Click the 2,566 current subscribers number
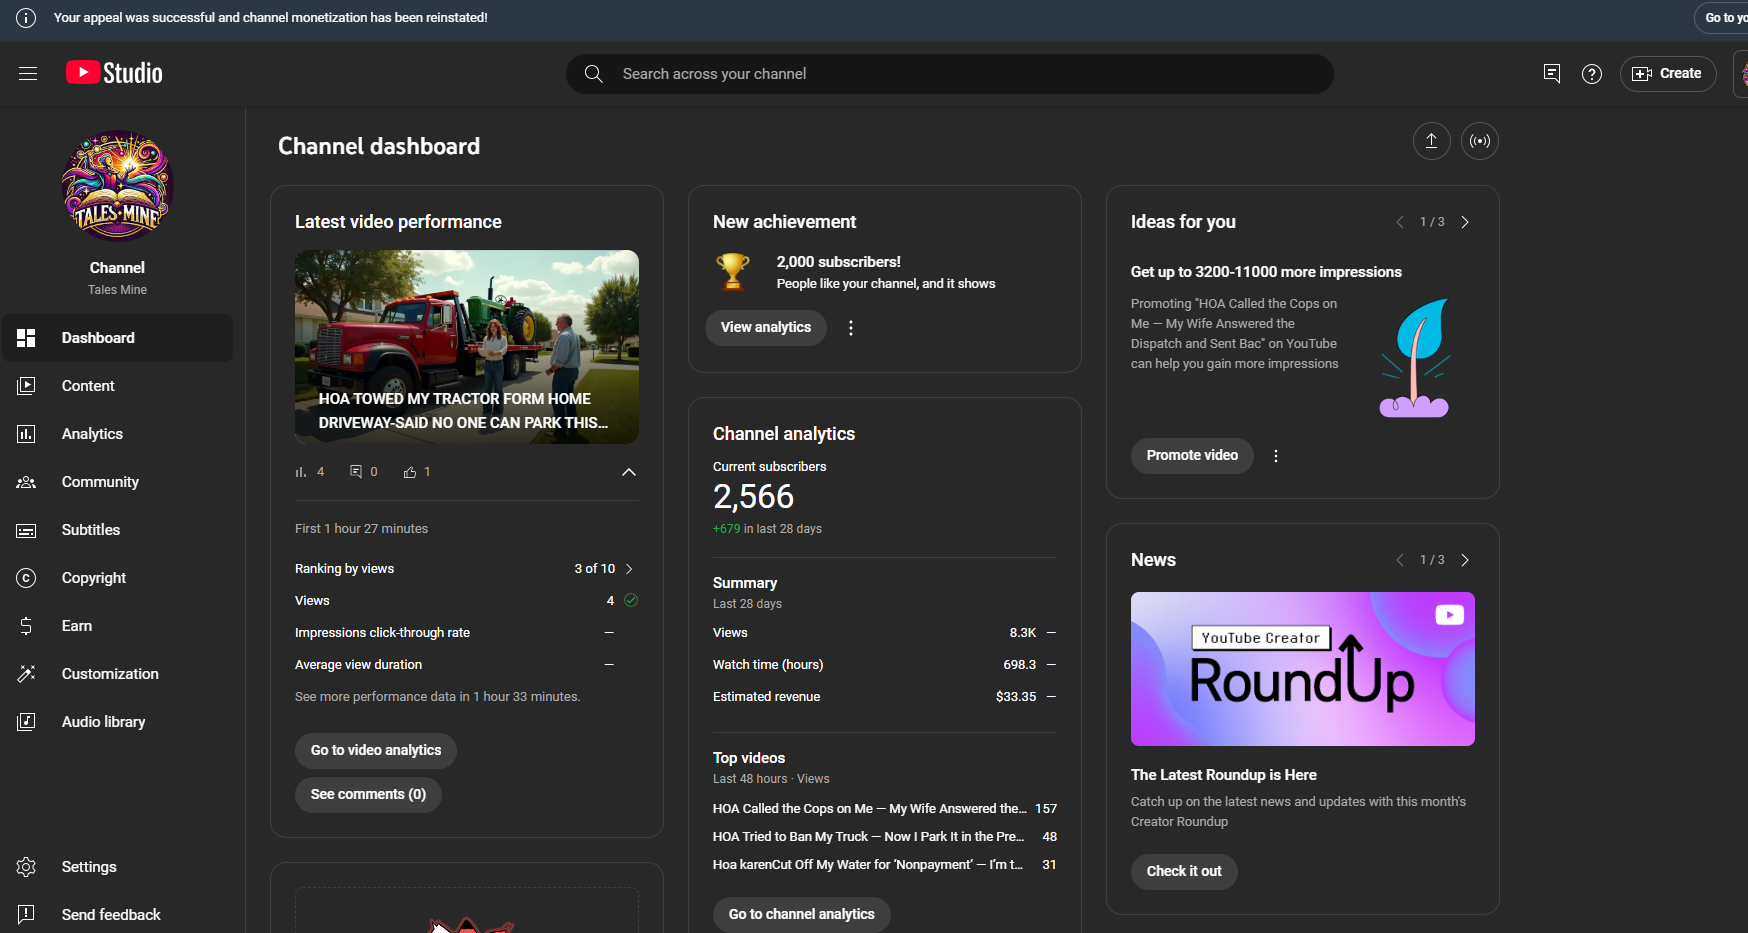 [753, 497]
